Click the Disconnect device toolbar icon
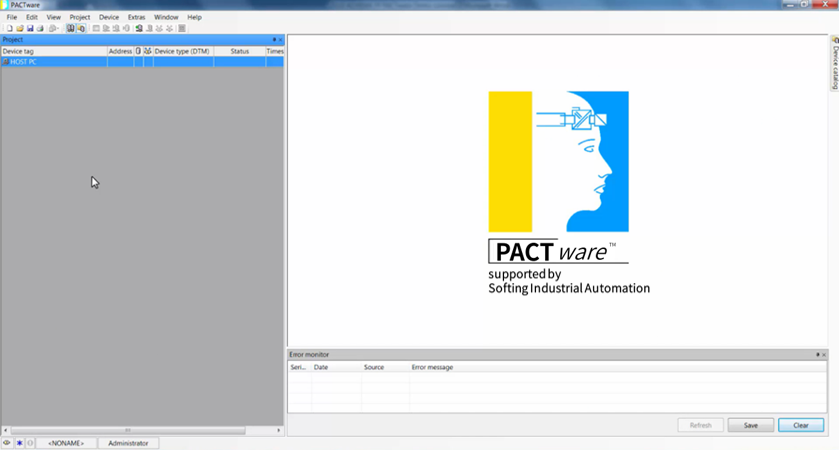 [x=149, y=28]
